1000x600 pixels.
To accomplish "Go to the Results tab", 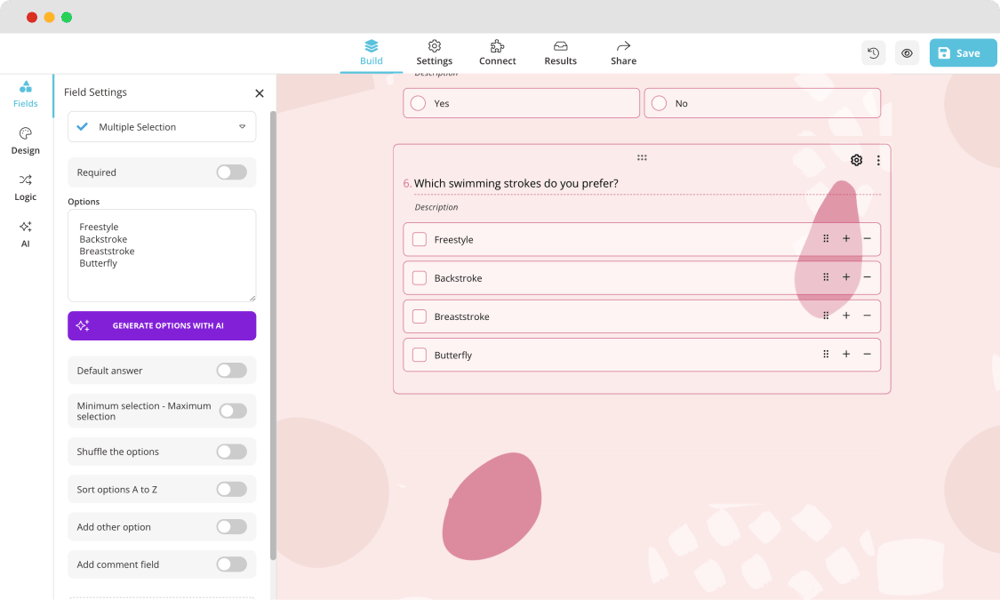I will 560,52.
